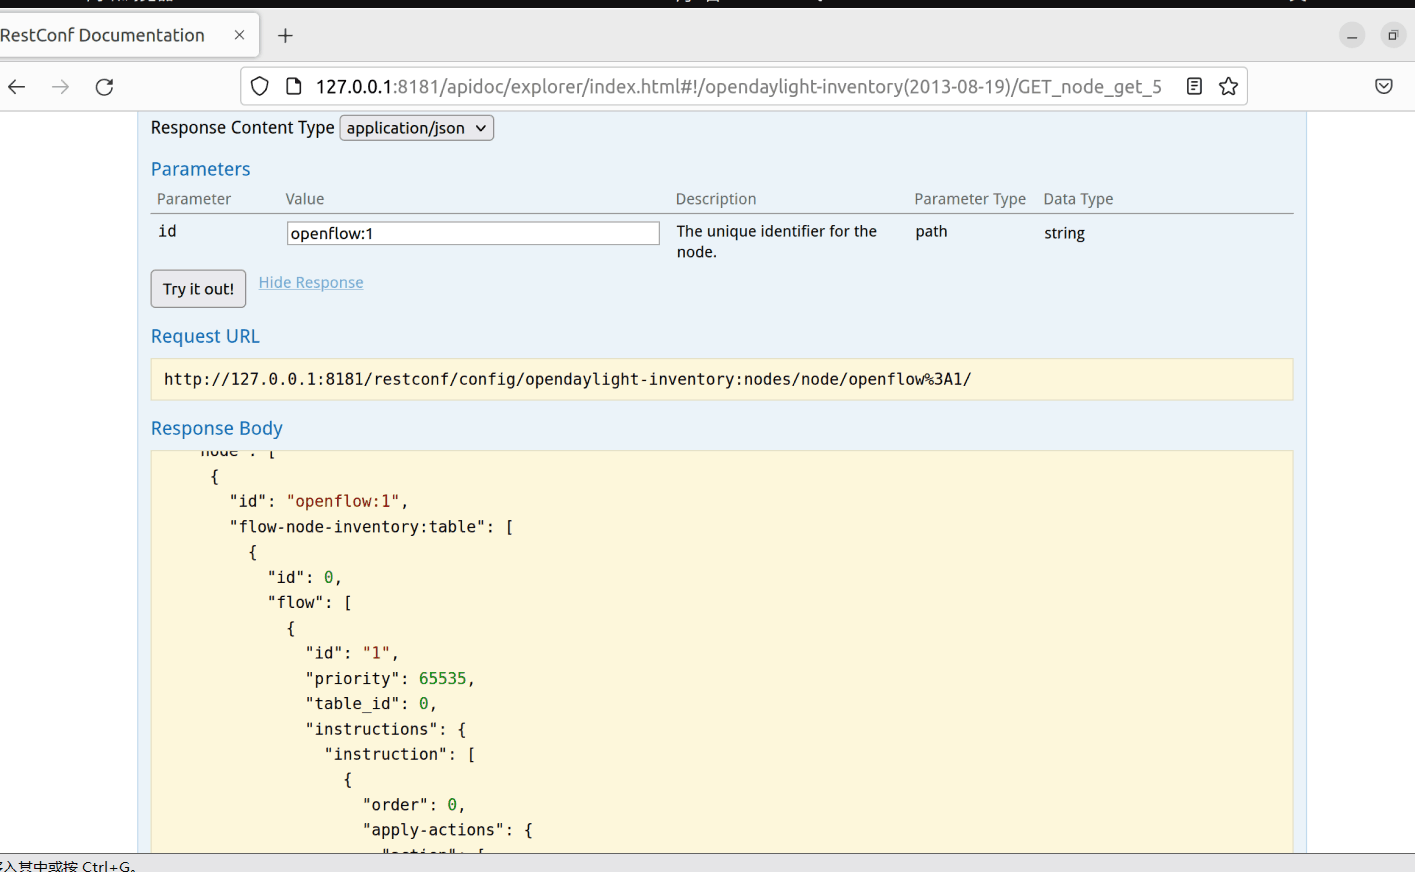Image resolution: width=1415 pixels, height=872 pixels.
Task: Open a new browser tab
Action: pyautogui.click(x=285, y=36)
